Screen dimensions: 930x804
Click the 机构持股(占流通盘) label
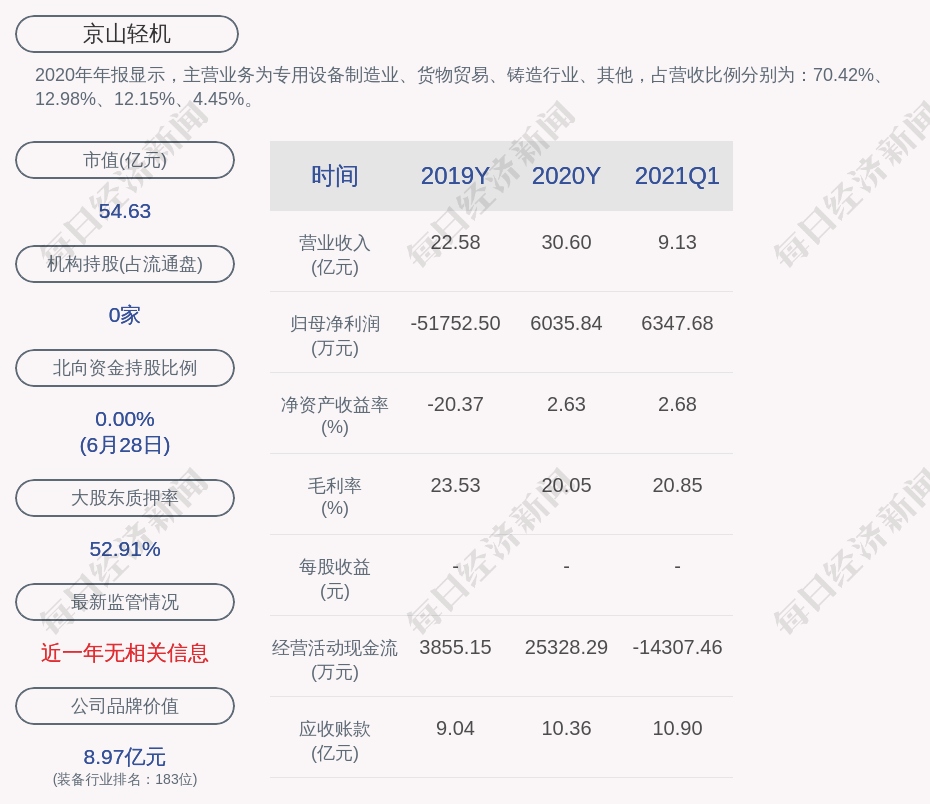pyautogui.click(x=125, y=264)
